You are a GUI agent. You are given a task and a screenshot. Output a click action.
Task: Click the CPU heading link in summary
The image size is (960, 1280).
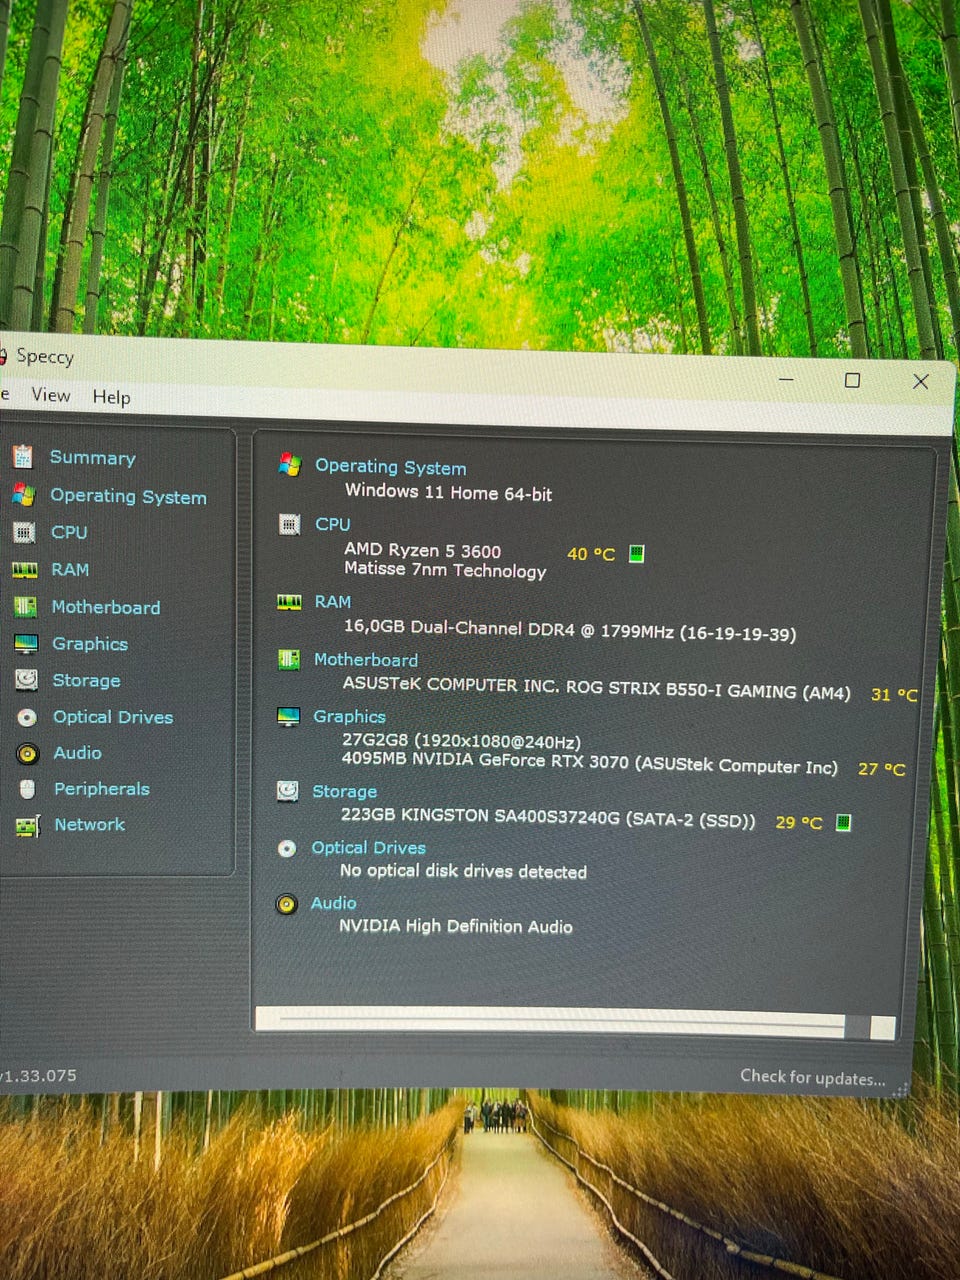click(x=333, y=524)
